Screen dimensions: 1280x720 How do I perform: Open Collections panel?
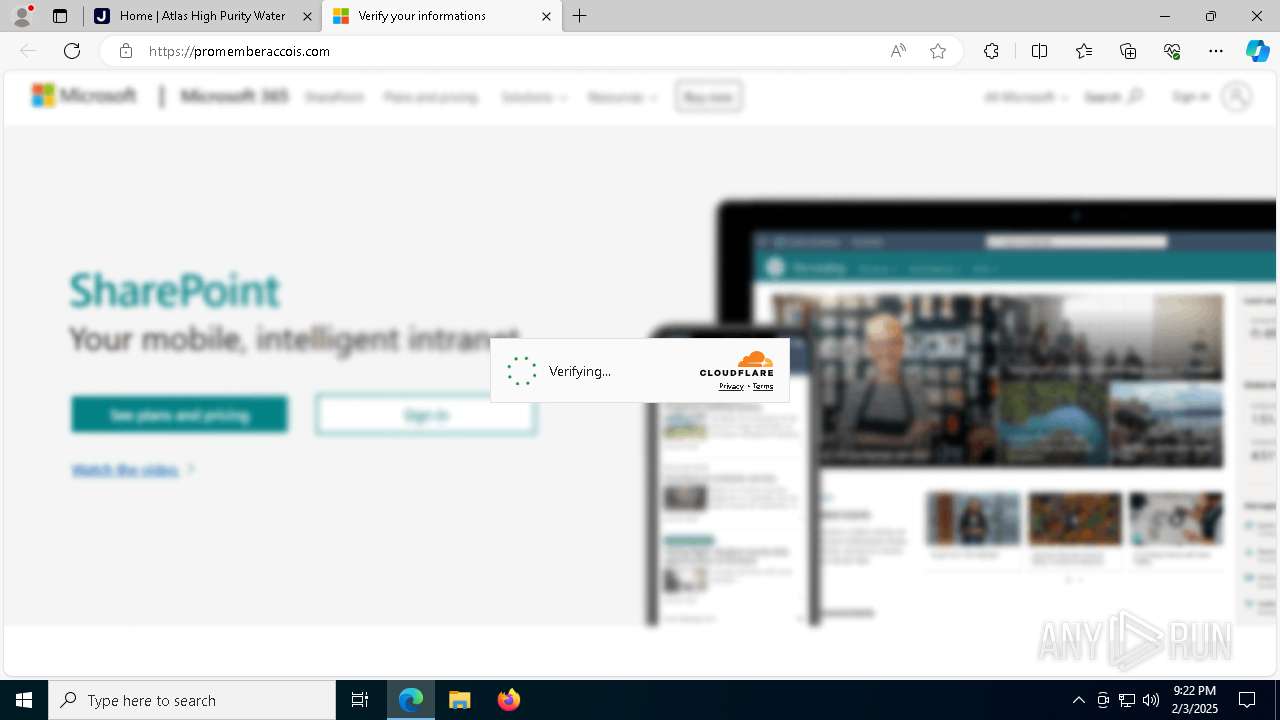1128,51
